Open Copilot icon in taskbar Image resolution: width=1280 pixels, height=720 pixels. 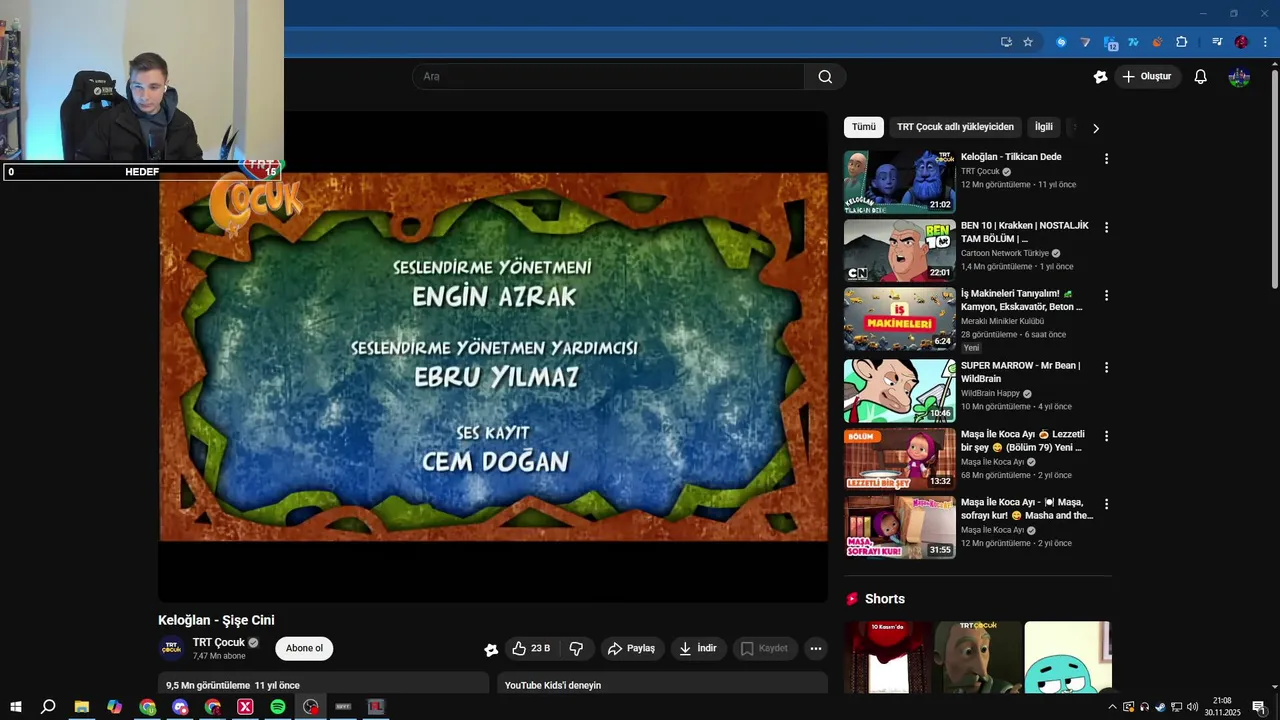click(114, 707)
